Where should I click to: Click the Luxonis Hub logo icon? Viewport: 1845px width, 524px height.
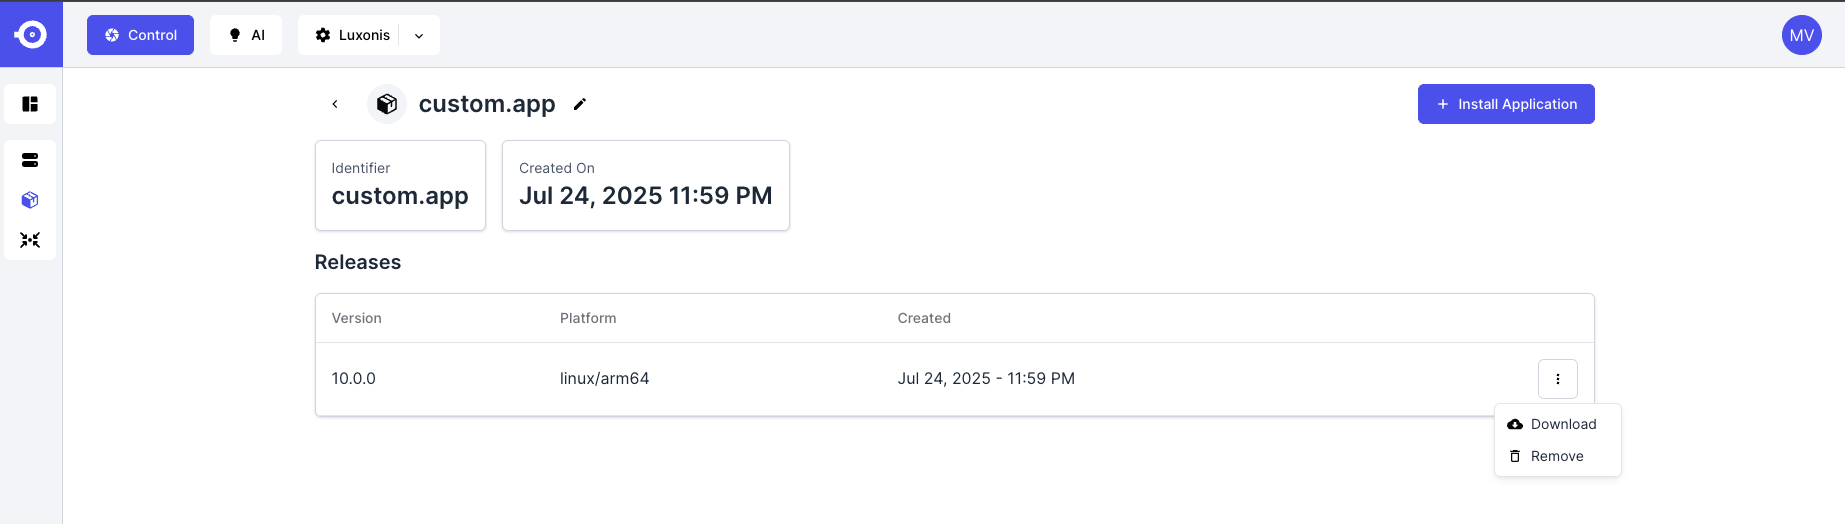31,35
